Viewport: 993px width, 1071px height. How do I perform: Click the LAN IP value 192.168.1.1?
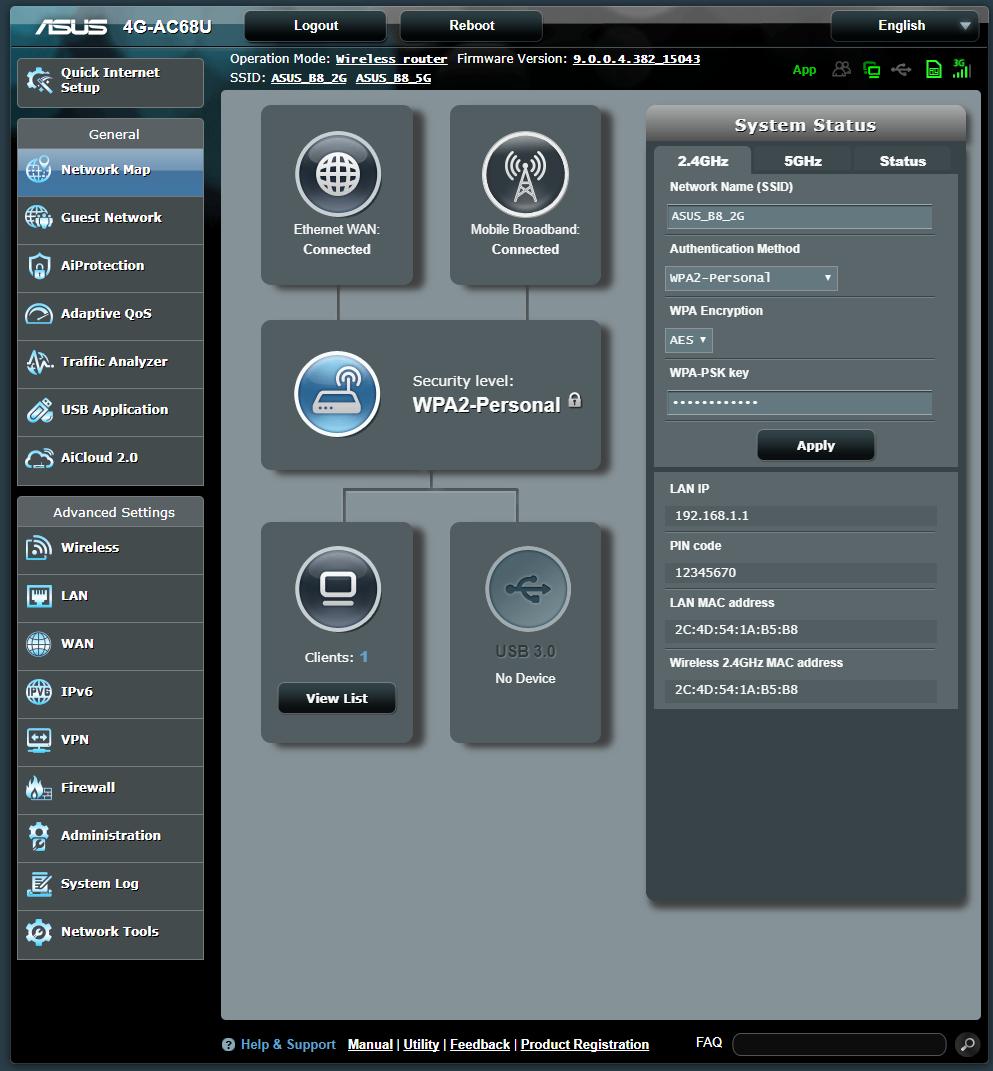click(712, 516)
